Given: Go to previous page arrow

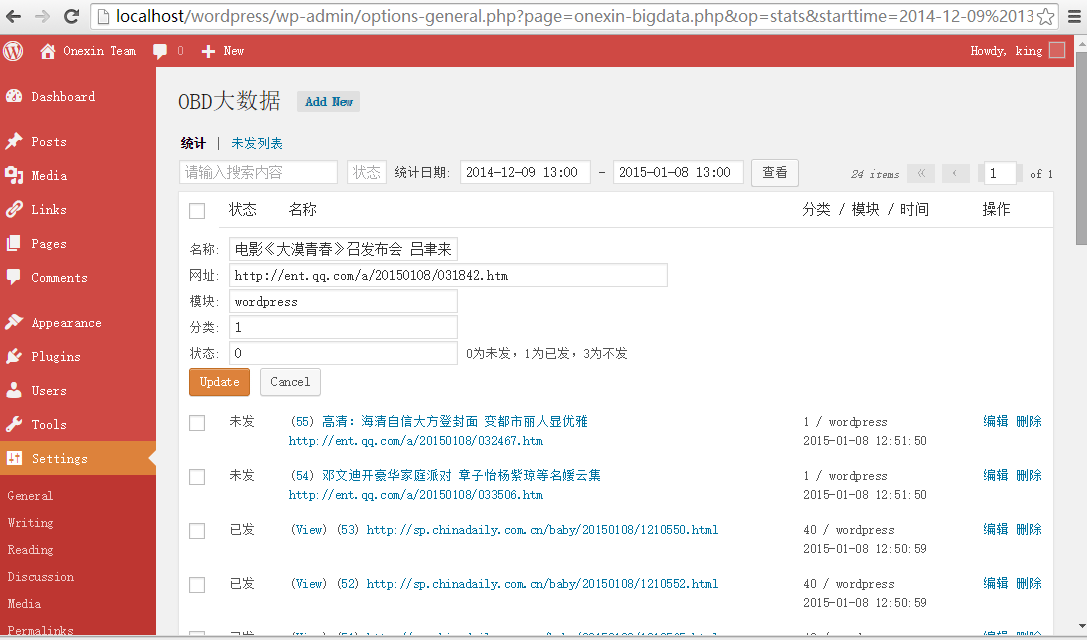Looking at the screenshot, I should point(955,173).
